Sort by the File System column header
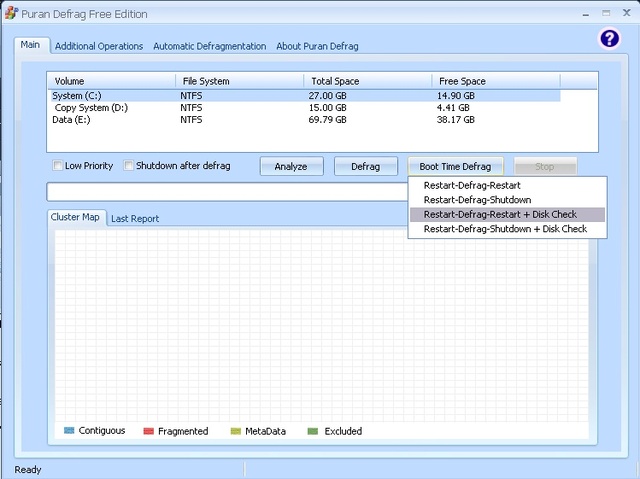Image resolution: width=640 pixels, height=479 pixels. pyautogui.click(x=240, y=81)
